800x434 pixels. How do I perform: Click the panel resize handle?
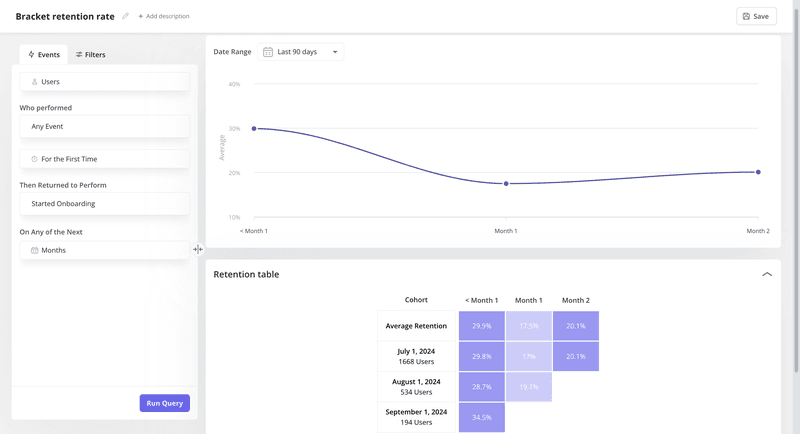[198, 250]
